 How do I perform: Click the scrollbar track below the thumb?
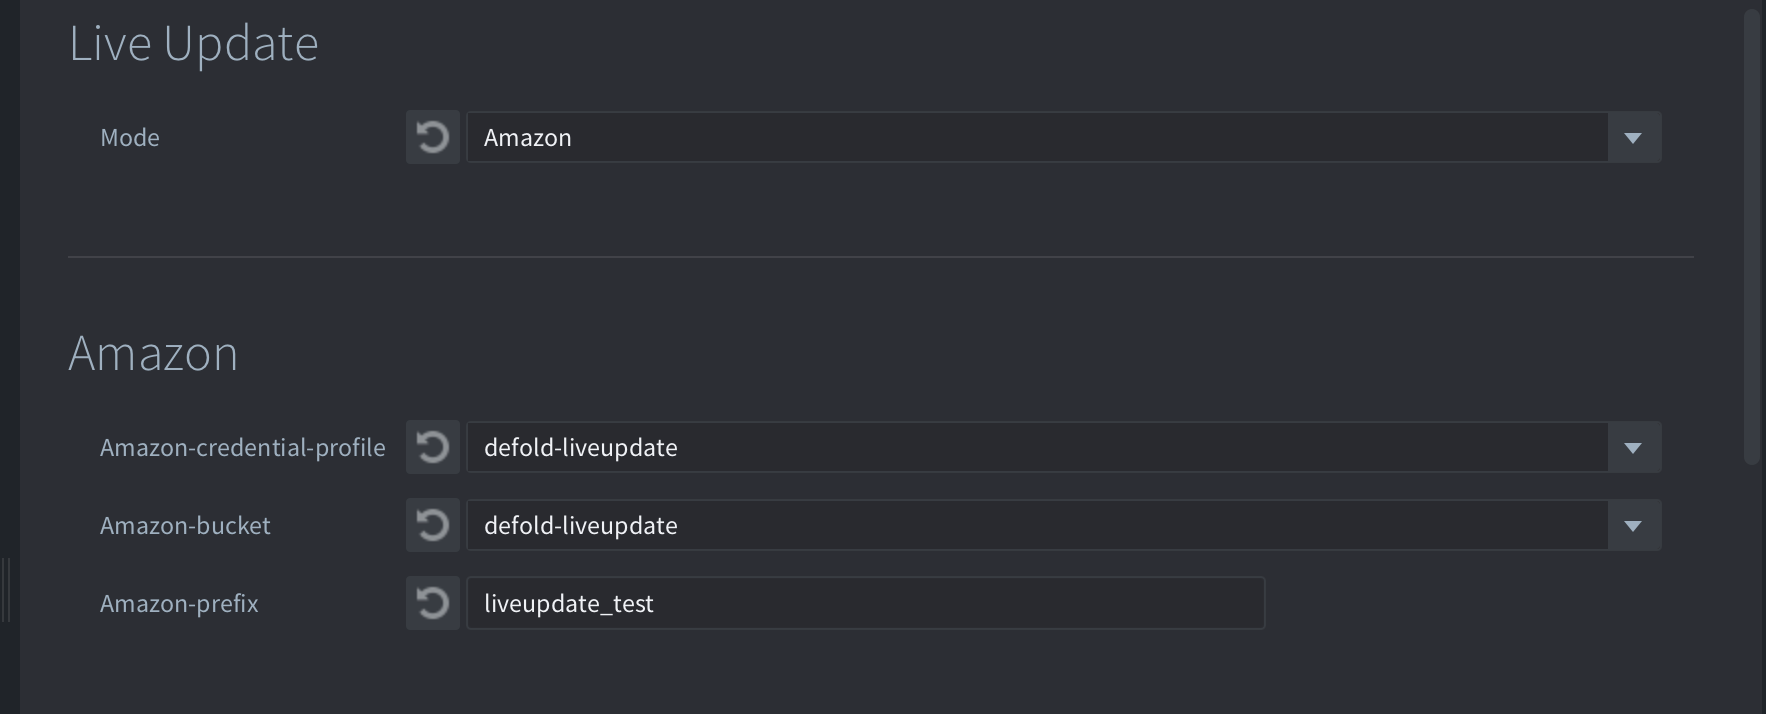[x=1751, y=590]
